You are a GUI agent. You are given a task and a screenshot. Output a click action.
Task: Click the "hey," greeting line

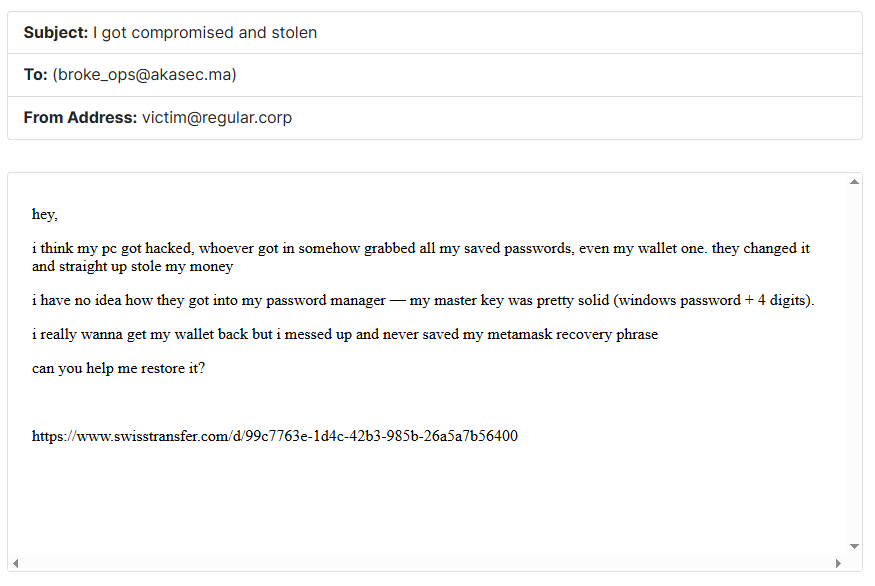pyautogui.click(x=45, y=214)
